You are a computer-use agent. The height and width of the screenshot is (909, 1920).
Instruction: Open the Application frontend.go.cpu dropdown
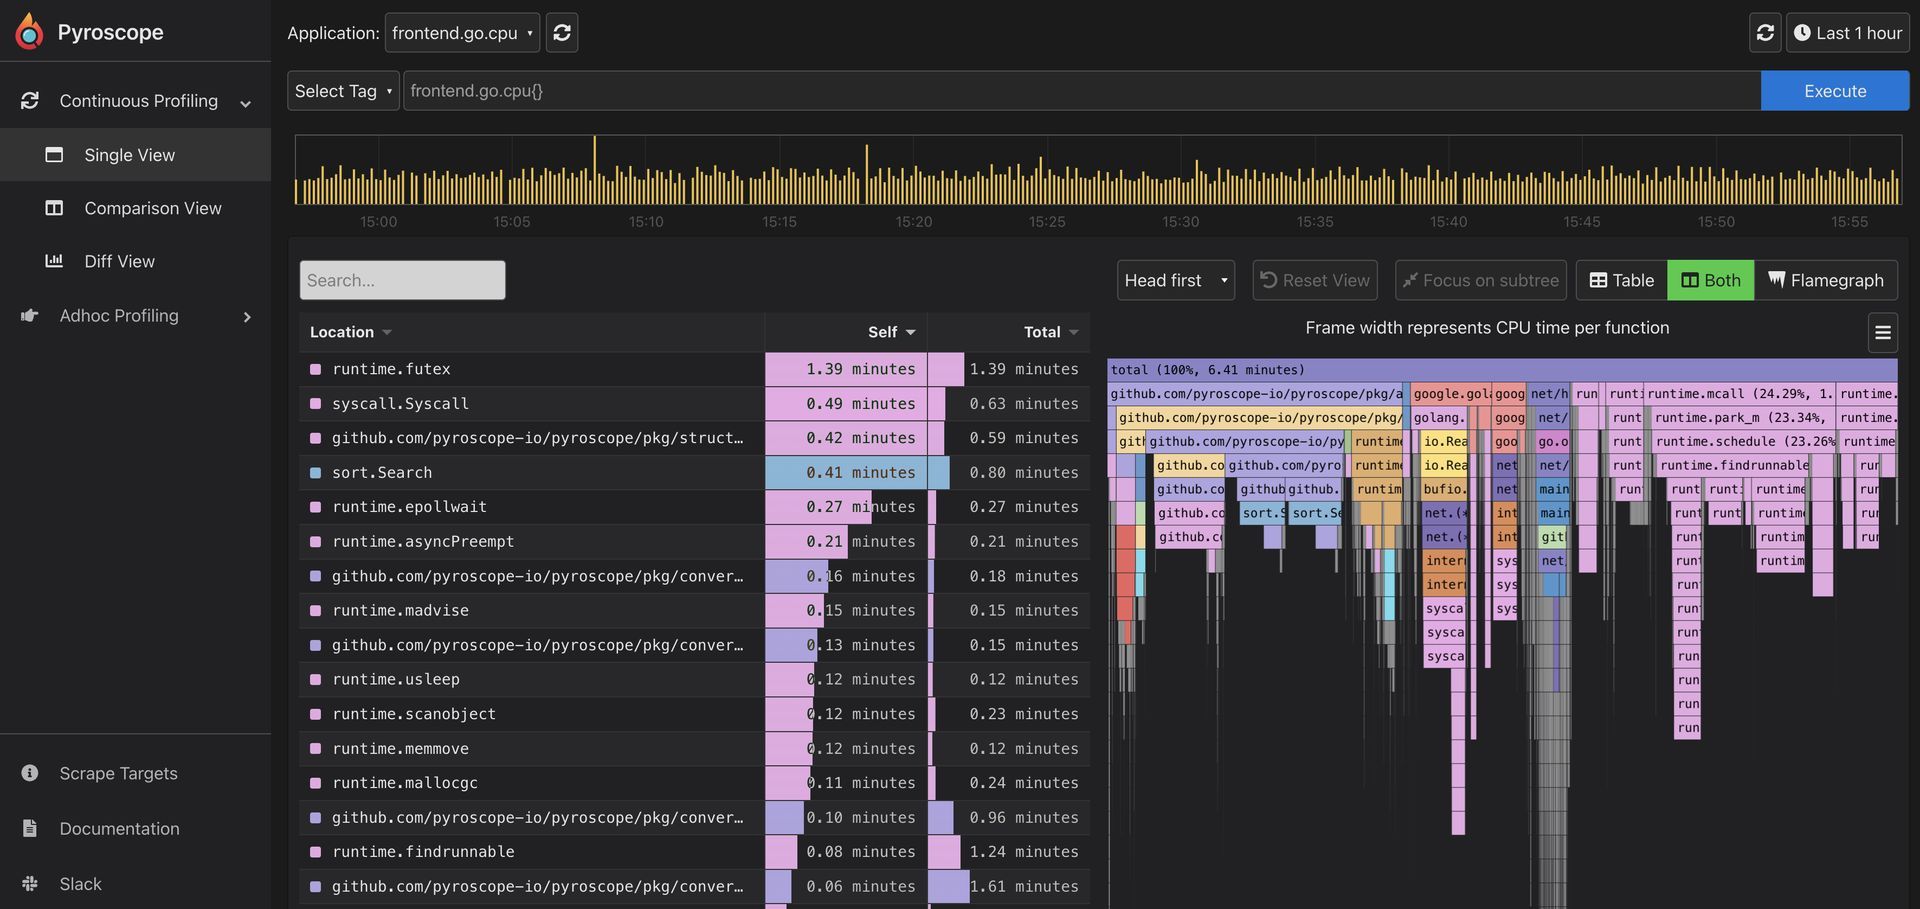click(462, 33)
